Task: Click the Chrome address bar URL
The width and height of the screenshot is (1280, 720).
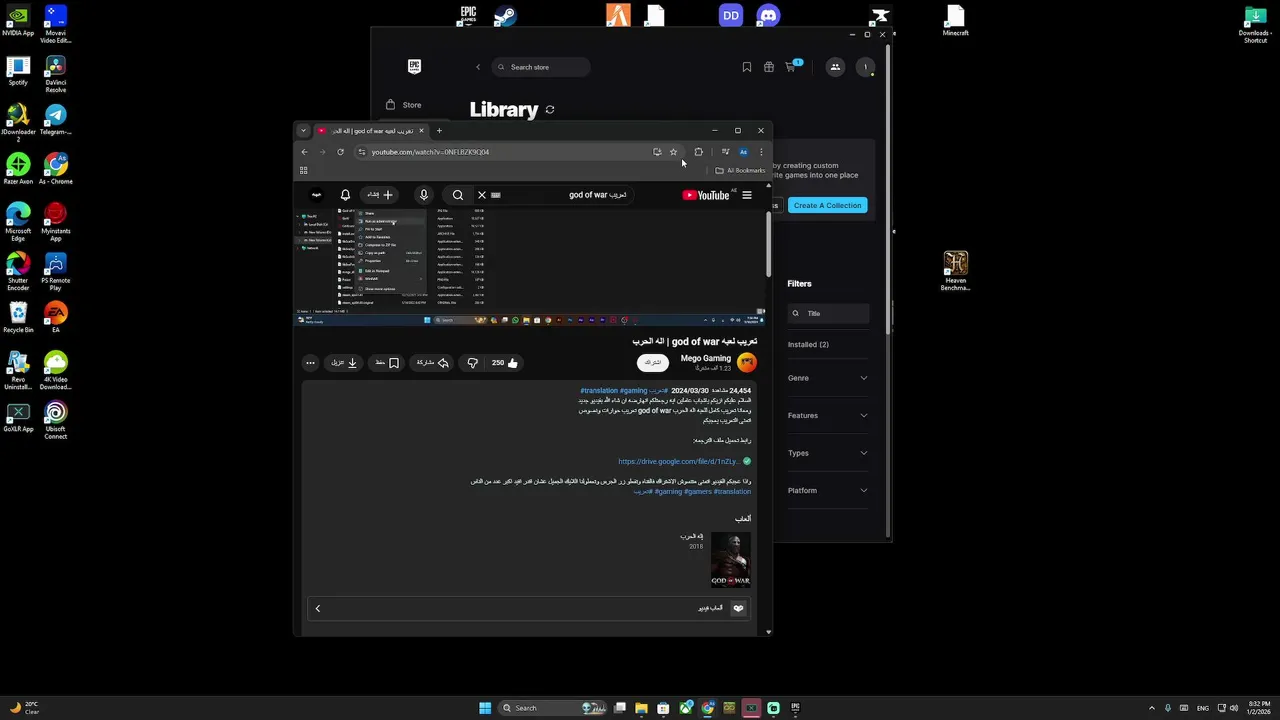Action: coord(430,152)
